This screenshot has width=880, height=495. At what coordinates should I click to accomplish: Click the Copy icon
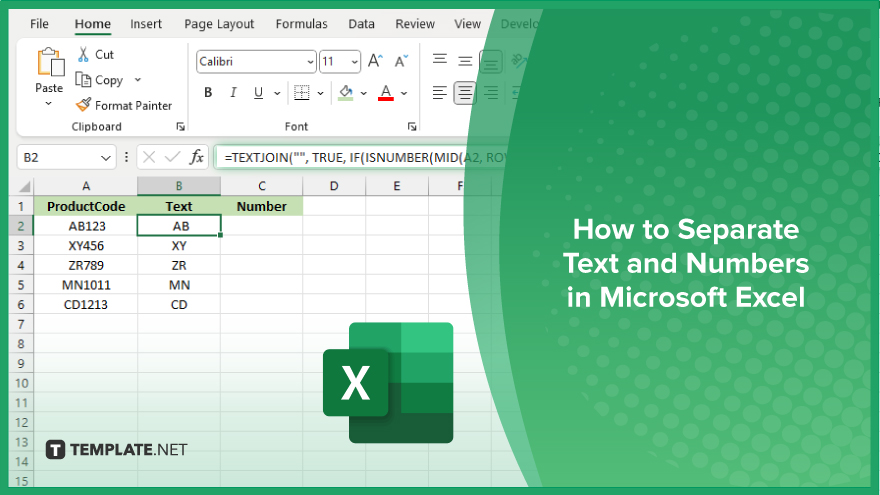pyautogui.click(x=83, y=80)
